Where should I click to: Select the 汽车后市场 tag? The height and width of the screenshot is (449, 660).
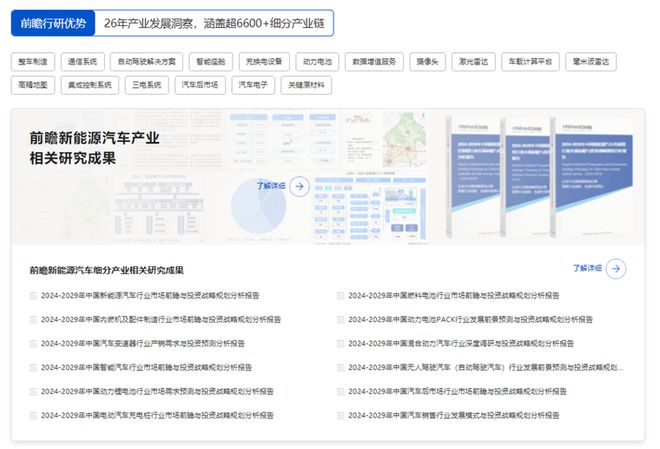point(200,85)
